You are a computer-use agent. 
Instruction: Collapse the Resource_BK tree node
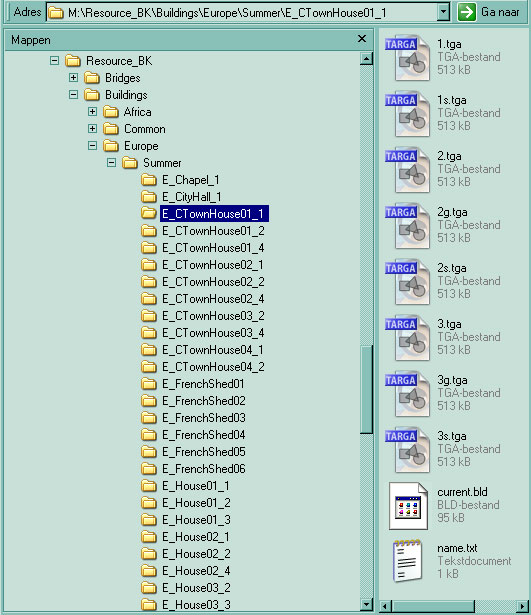[x=55, y=61]
